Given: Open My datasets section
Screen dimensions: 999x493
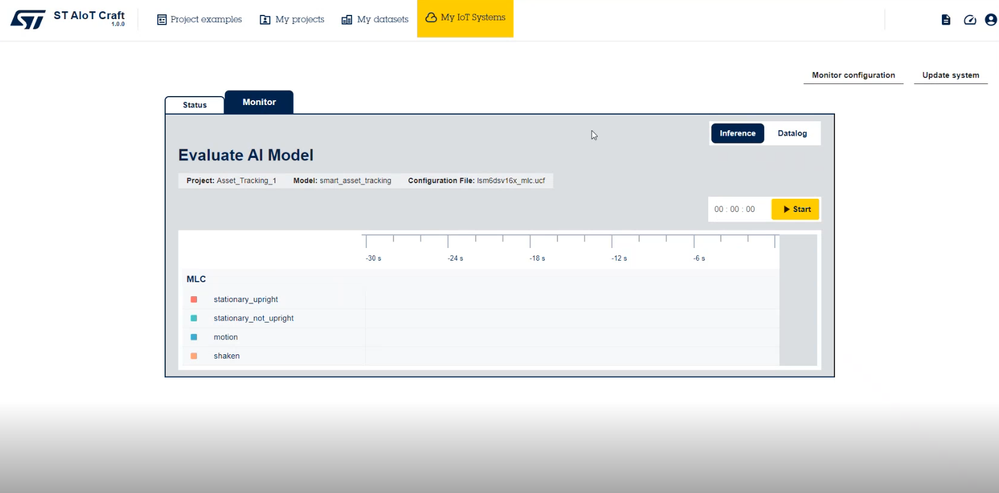Looking at the screenshot, I should click(375, 20).
